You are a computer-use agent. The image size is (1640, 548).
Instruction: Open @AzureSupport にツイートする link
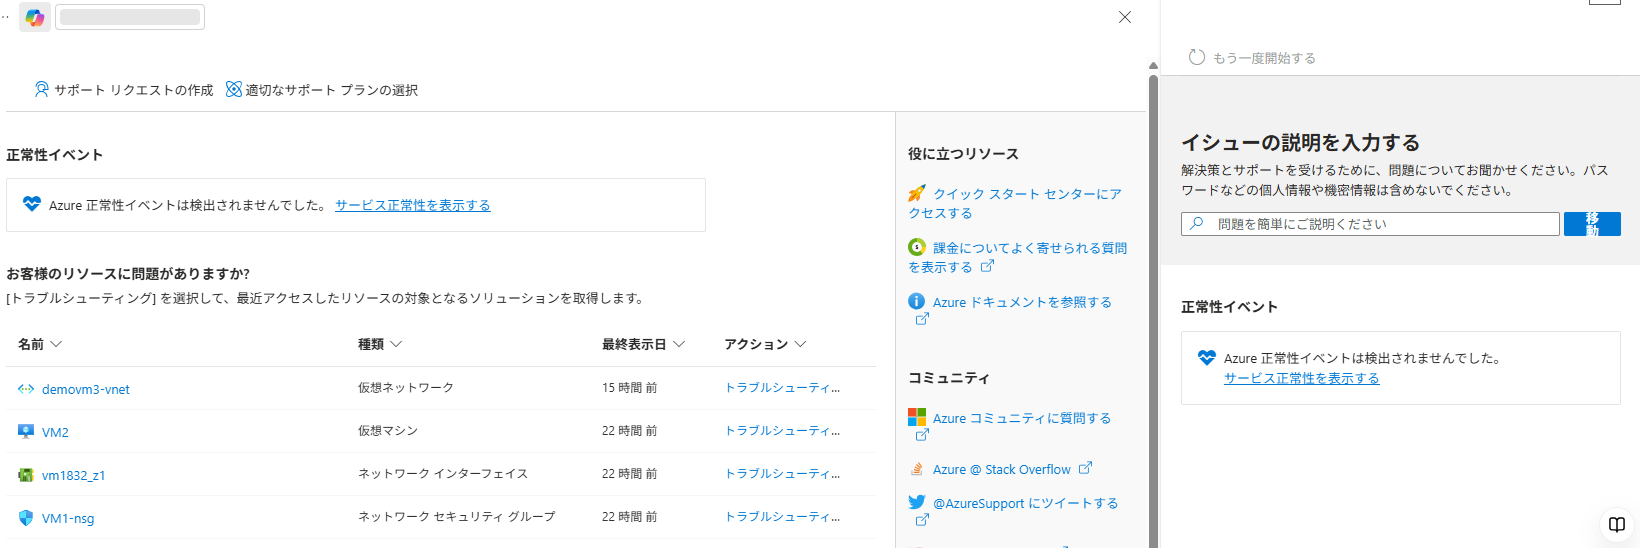pos(1025,503)
